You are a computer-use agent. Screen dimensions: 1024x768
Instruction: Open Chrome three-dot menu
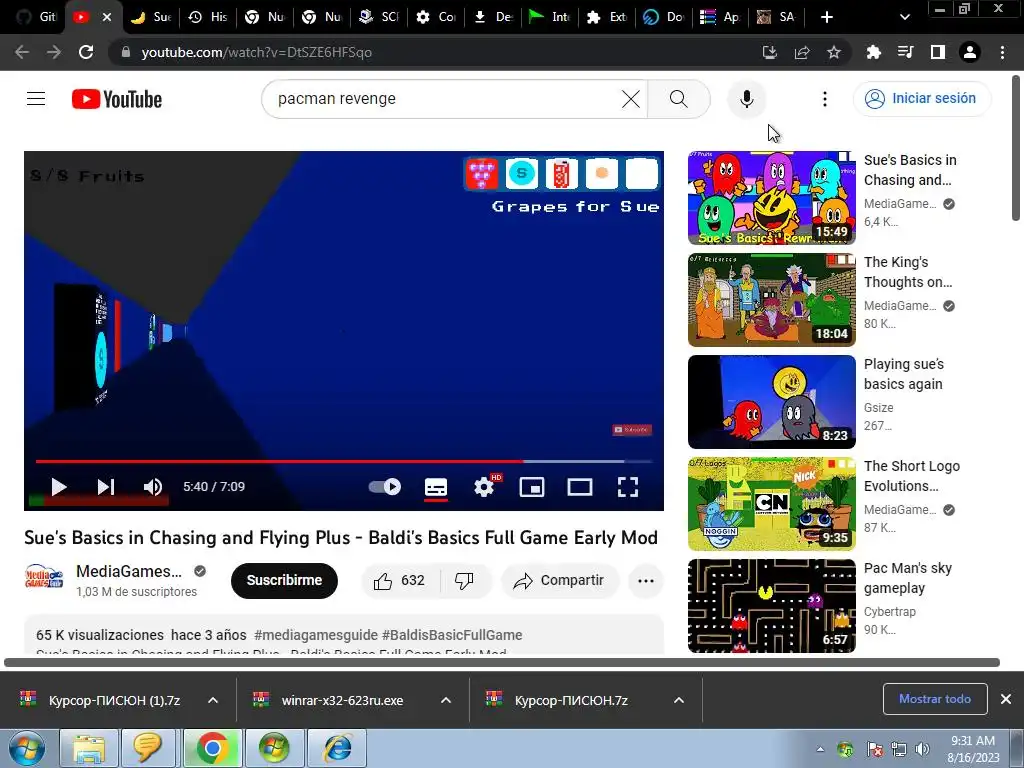pos(1002,52)
